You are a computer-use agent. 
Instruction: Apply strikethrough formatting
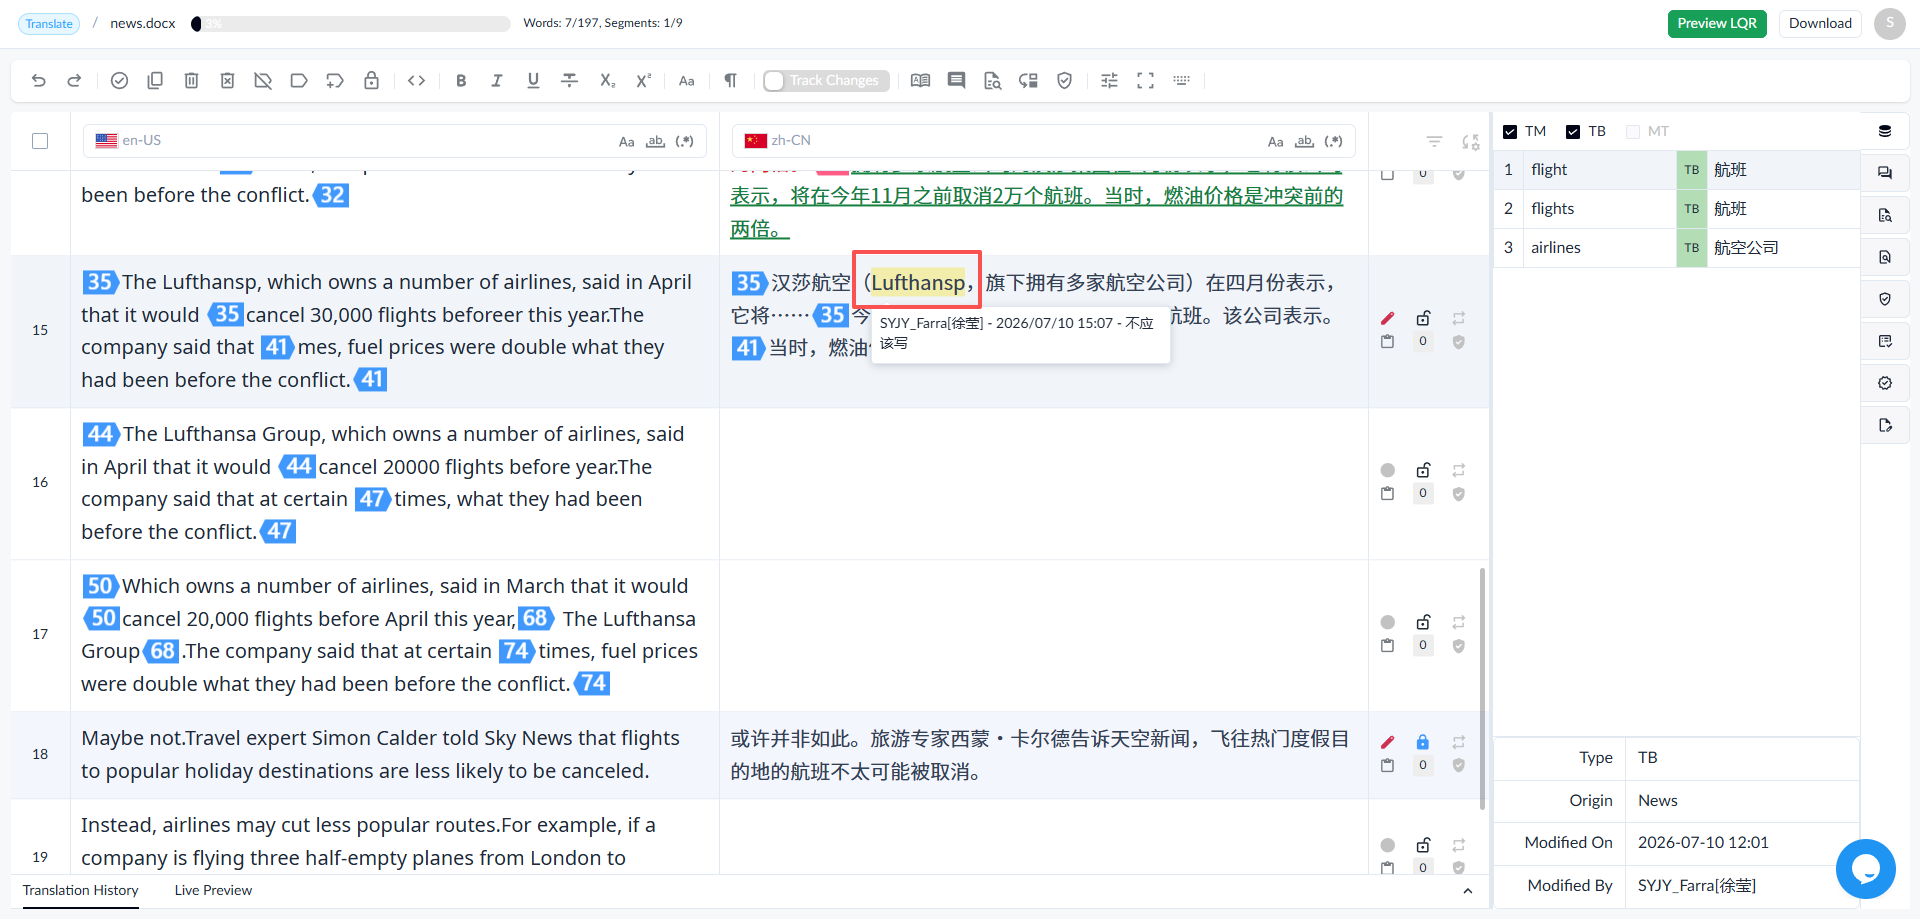pos(569,81)
